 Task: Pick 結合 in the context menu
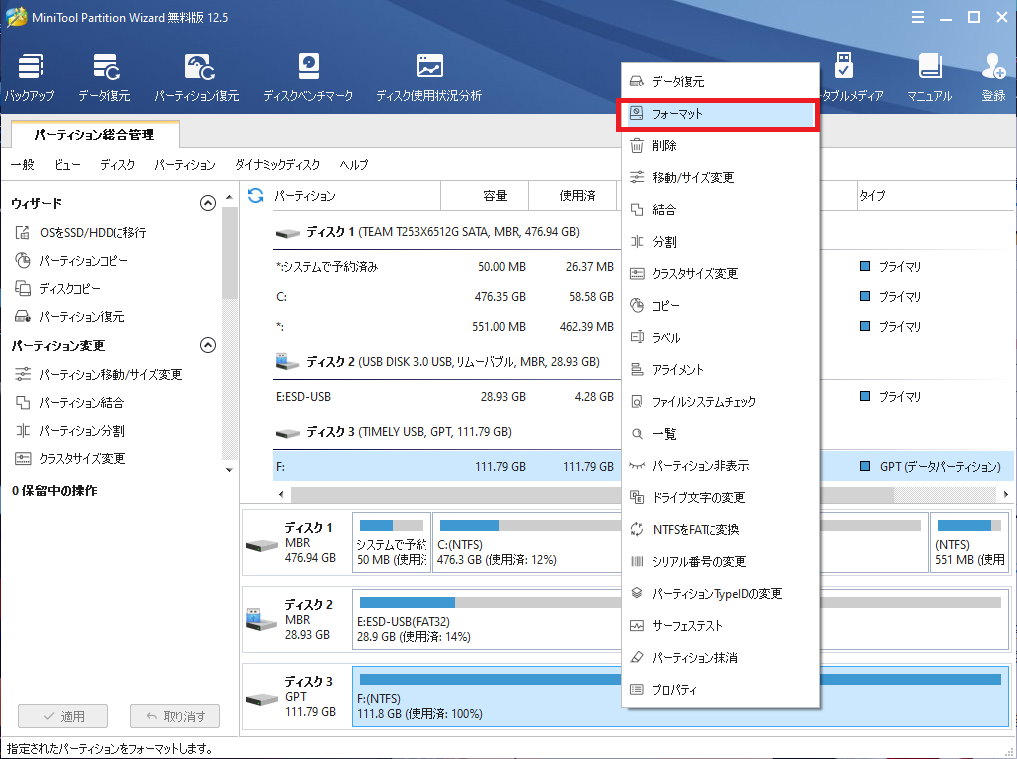(720, 210)
